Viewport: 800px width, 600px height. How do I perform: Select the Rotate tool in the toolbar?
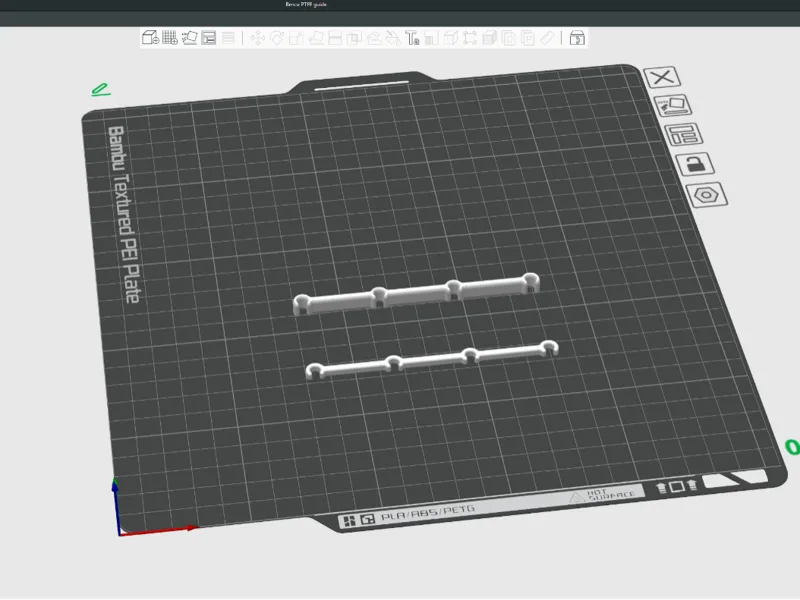point(277,38)
